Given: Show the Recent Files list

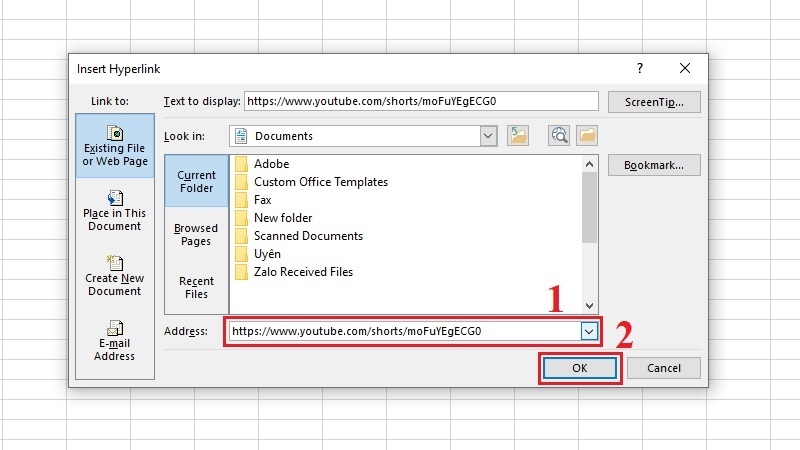Looking at the screenshot, I should point(196,287).
